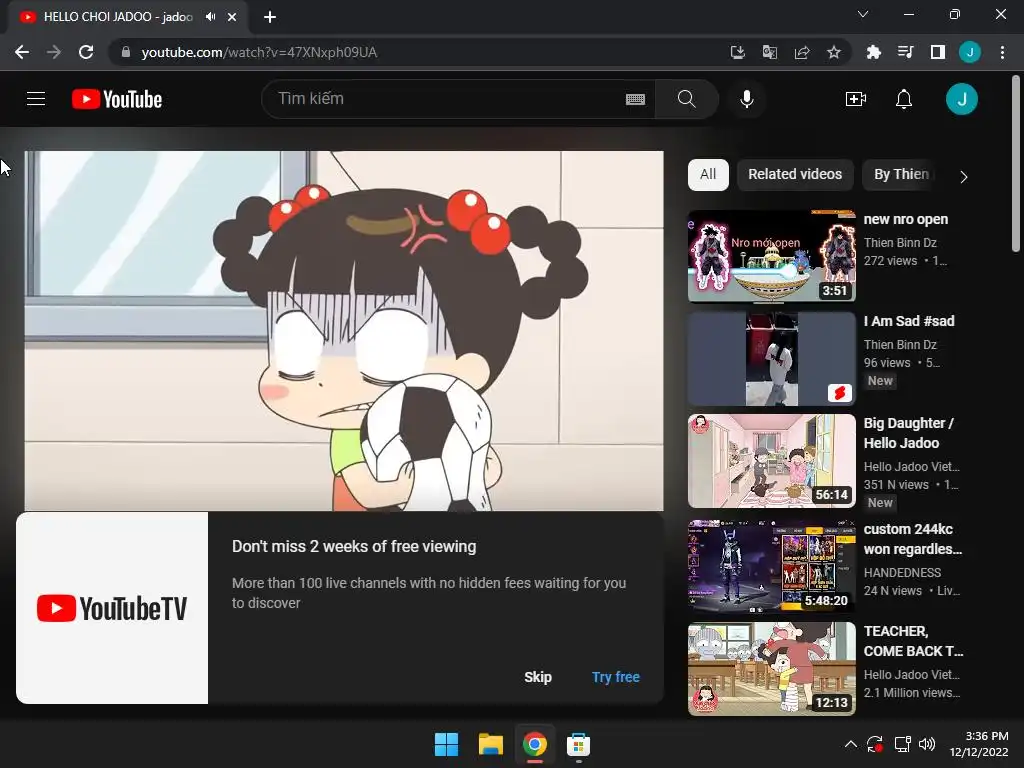Open TEACHER, COME BACK video thumbnail
The width and height of the screenshot is (1024, 768).
click(771, 669)
